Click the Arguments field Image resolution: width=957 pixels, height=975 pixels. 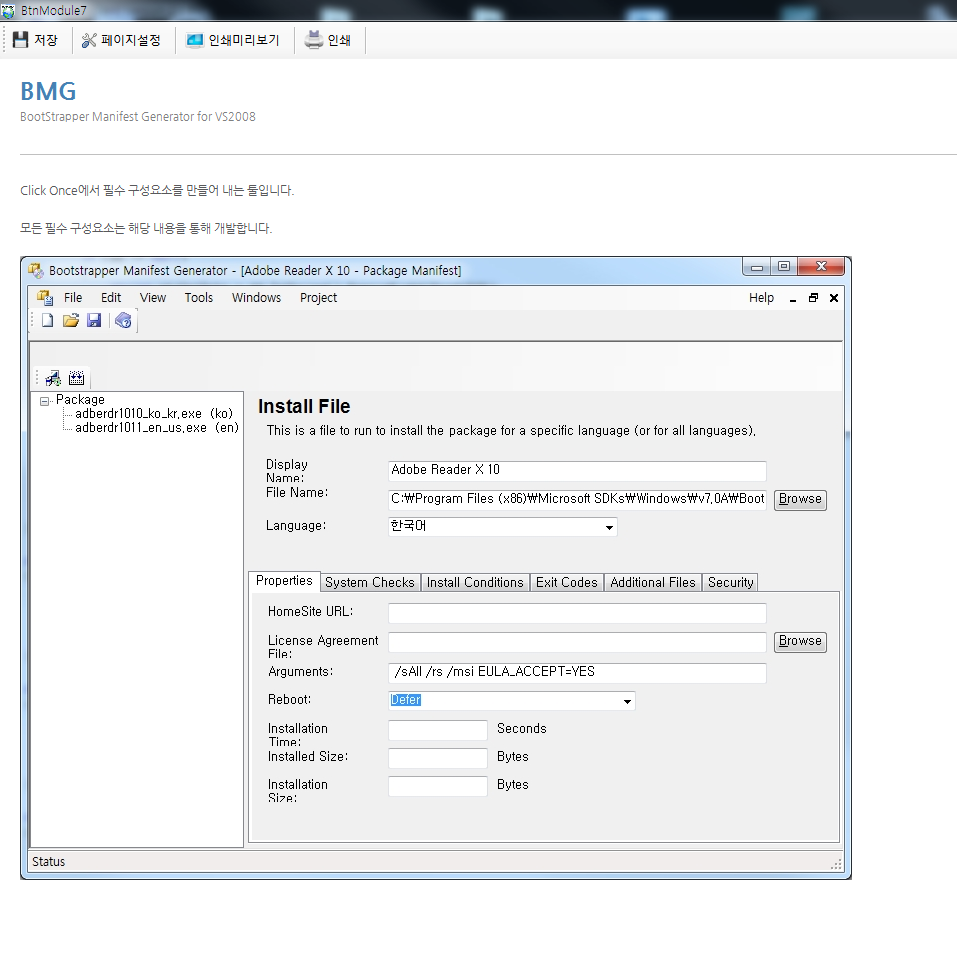577,673
